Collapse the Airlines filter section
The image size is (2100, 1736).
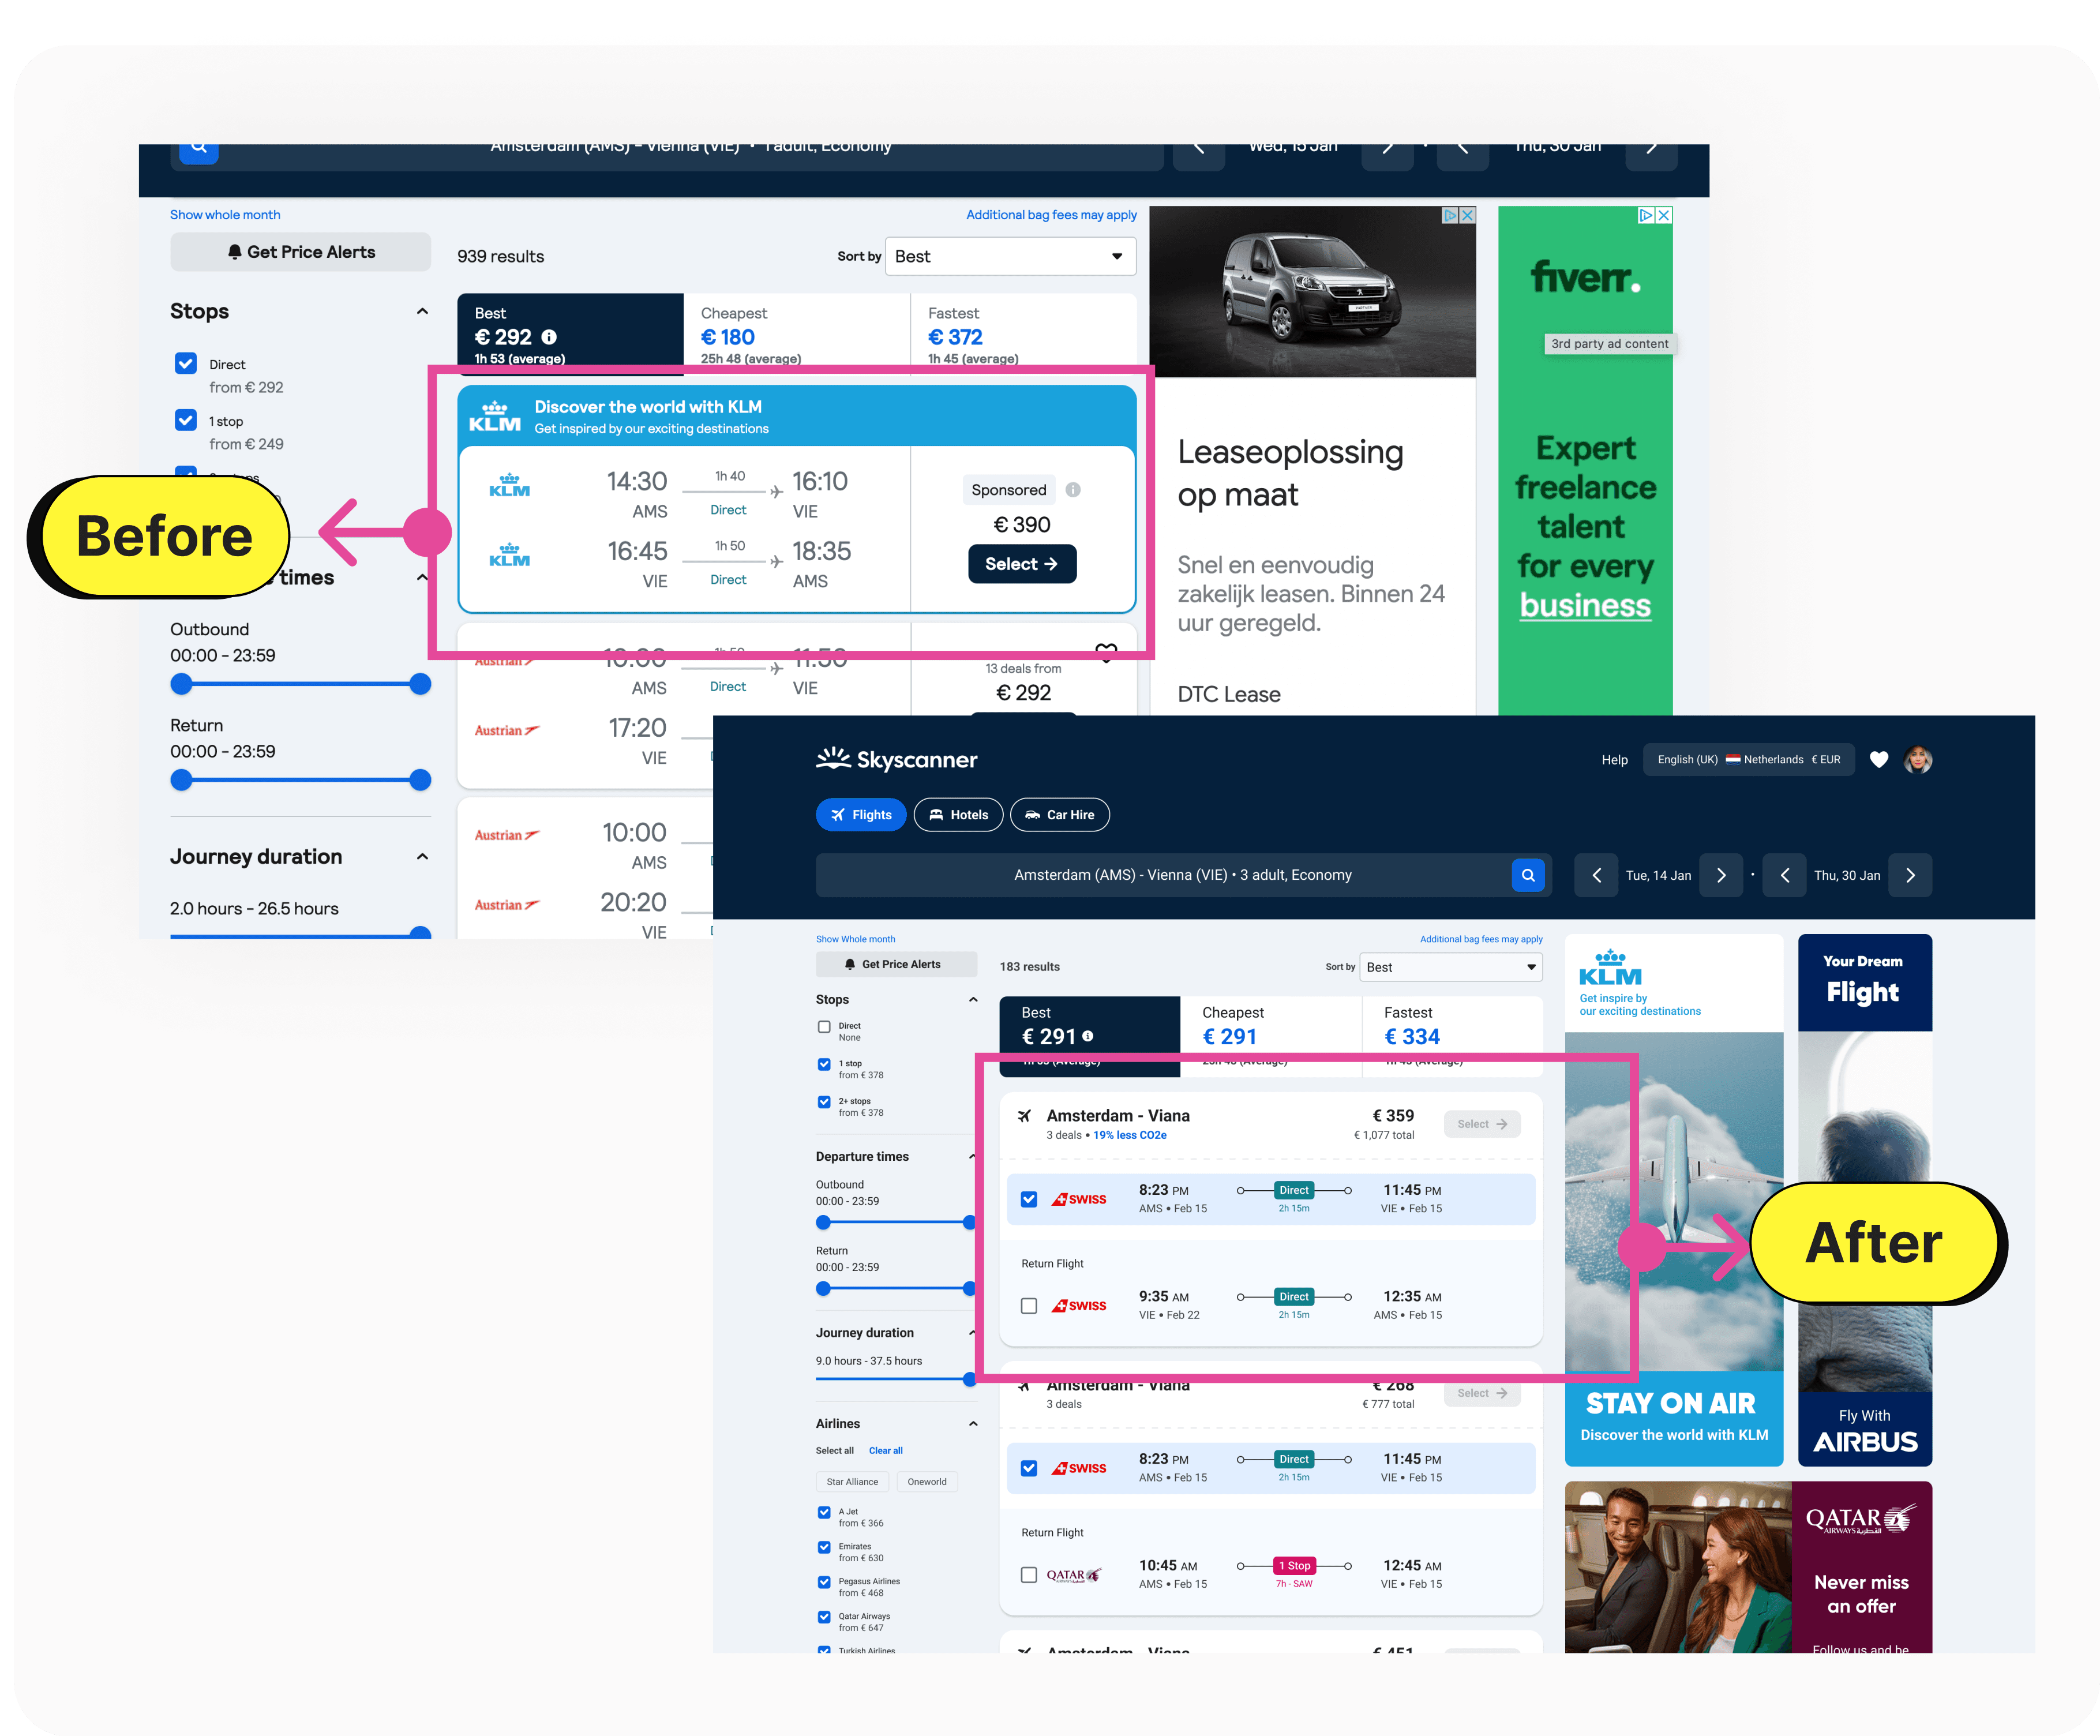point(973,1424)
